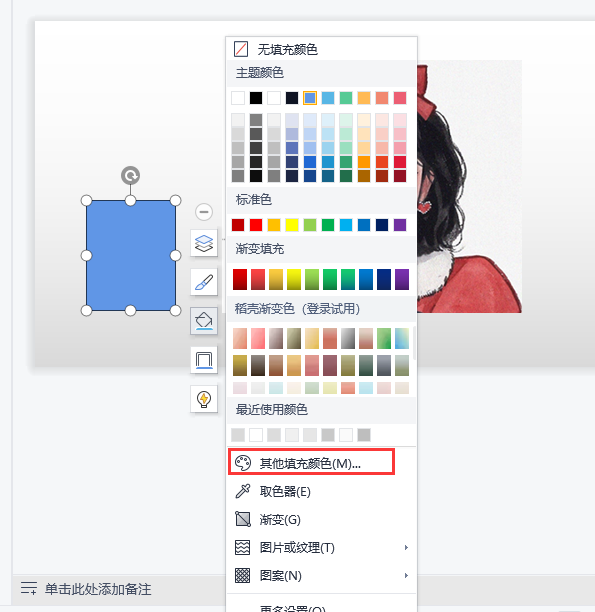Viewport: 595px width, 612px height.
Task: Click the top-left resize handle of rectangle
Action: (x=86, y=201)
